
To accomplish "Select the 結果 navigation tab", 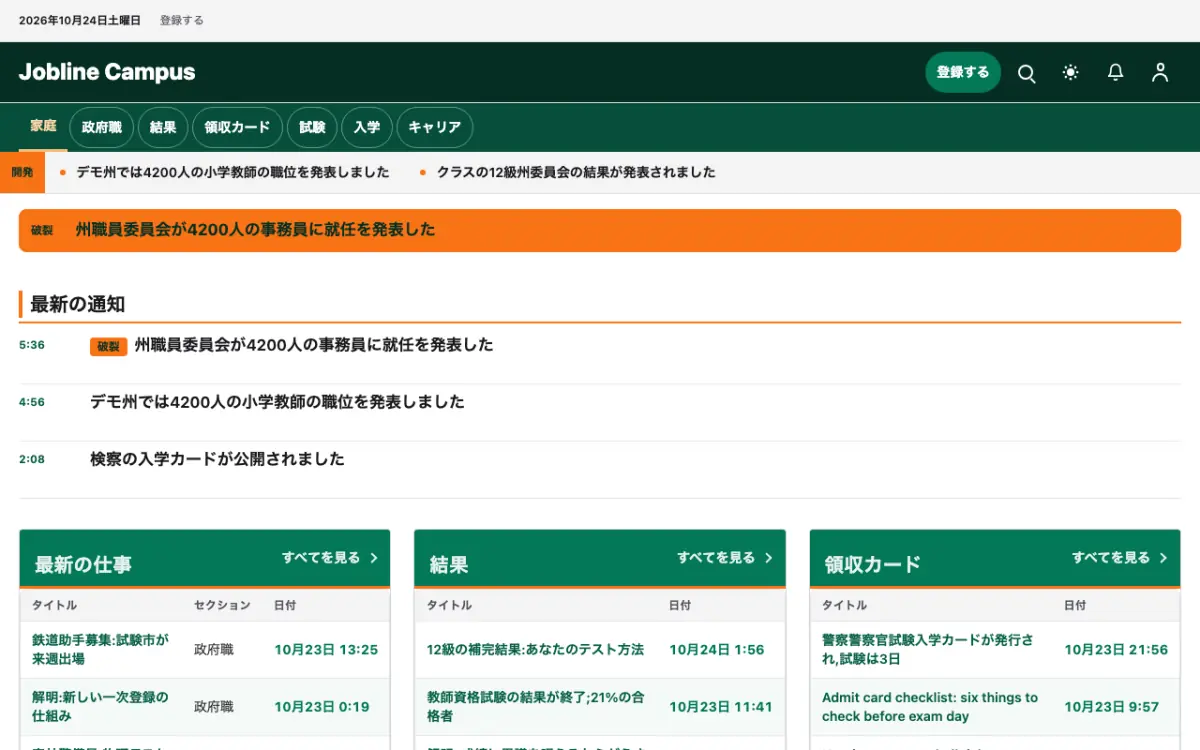I will (x=163, y=127).
